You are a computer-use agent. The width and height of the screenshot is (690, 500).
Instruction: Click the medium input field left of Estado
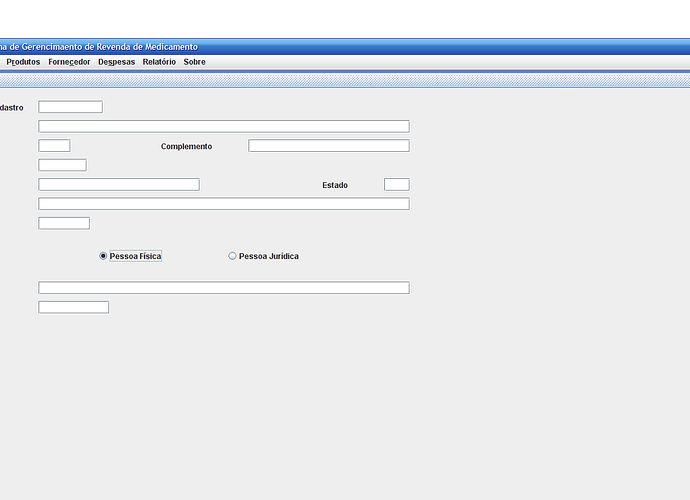click(119, 184)
